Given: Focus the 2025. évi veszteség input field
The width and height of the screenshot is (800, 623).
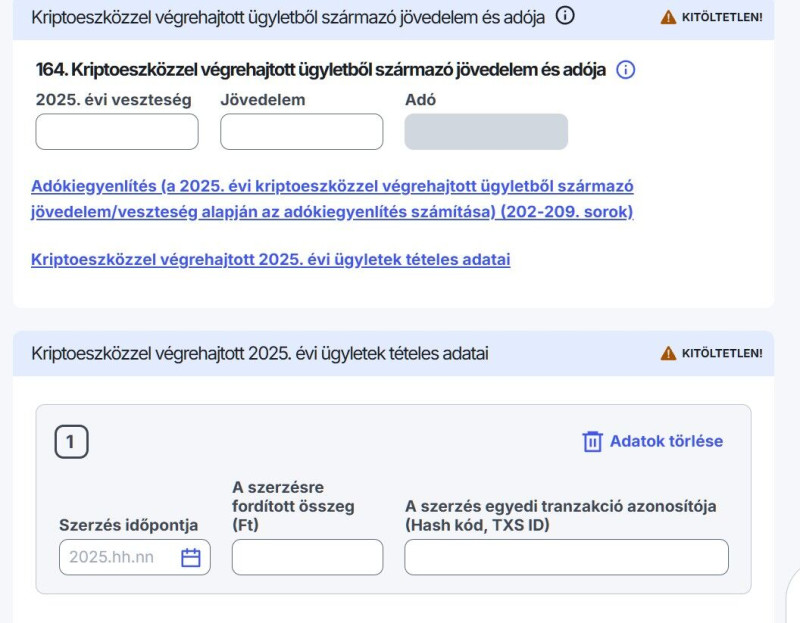Looking at the screenshot, I should [117, 132].
